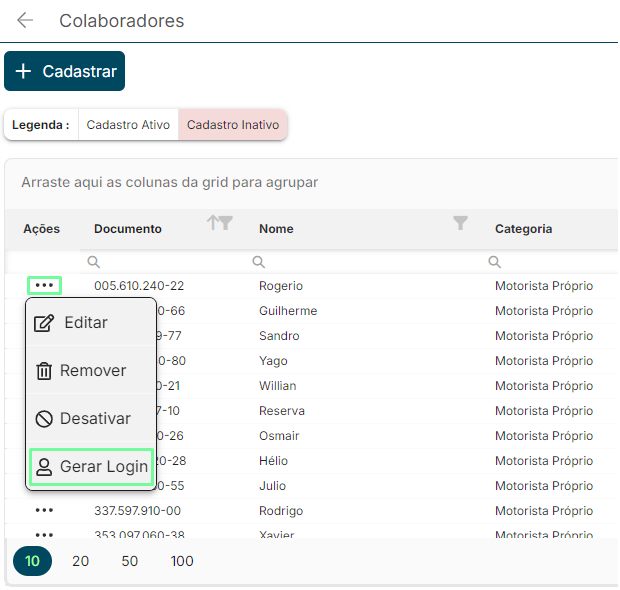
Task: Click Gerar Login menu option
Action: (x=91, y=466)
